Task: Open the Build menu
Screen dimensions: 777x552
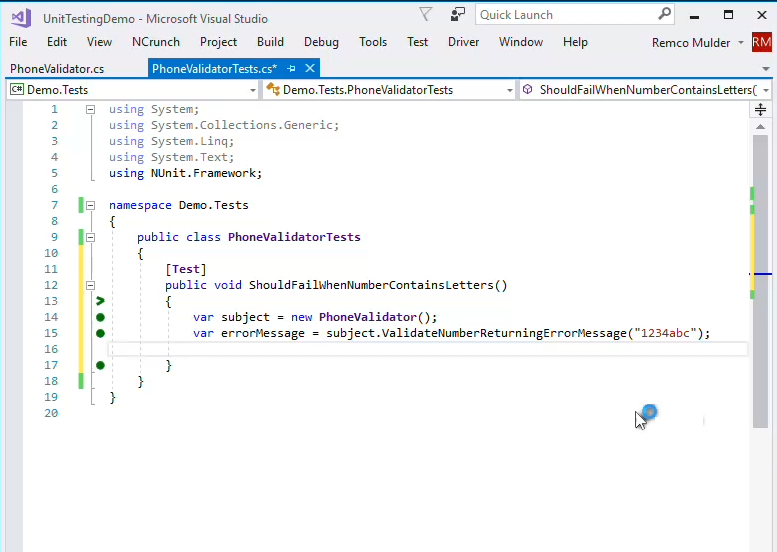Action: coord(270,42)
